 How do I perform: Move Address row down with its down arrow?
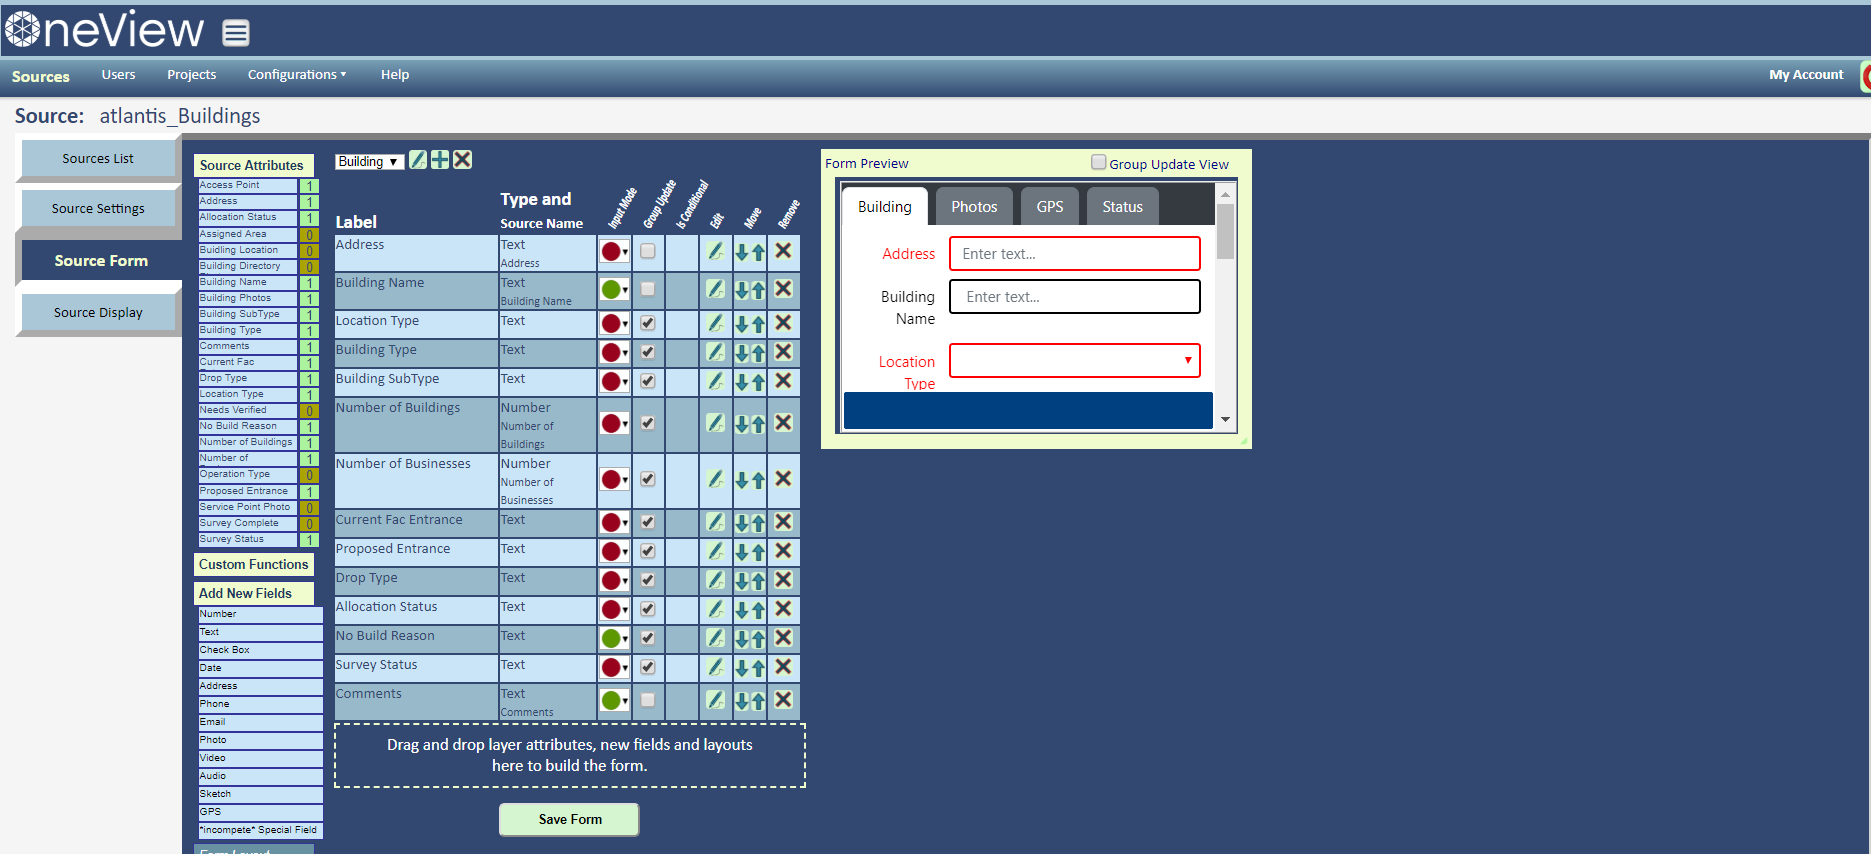(x=742, y=252)
